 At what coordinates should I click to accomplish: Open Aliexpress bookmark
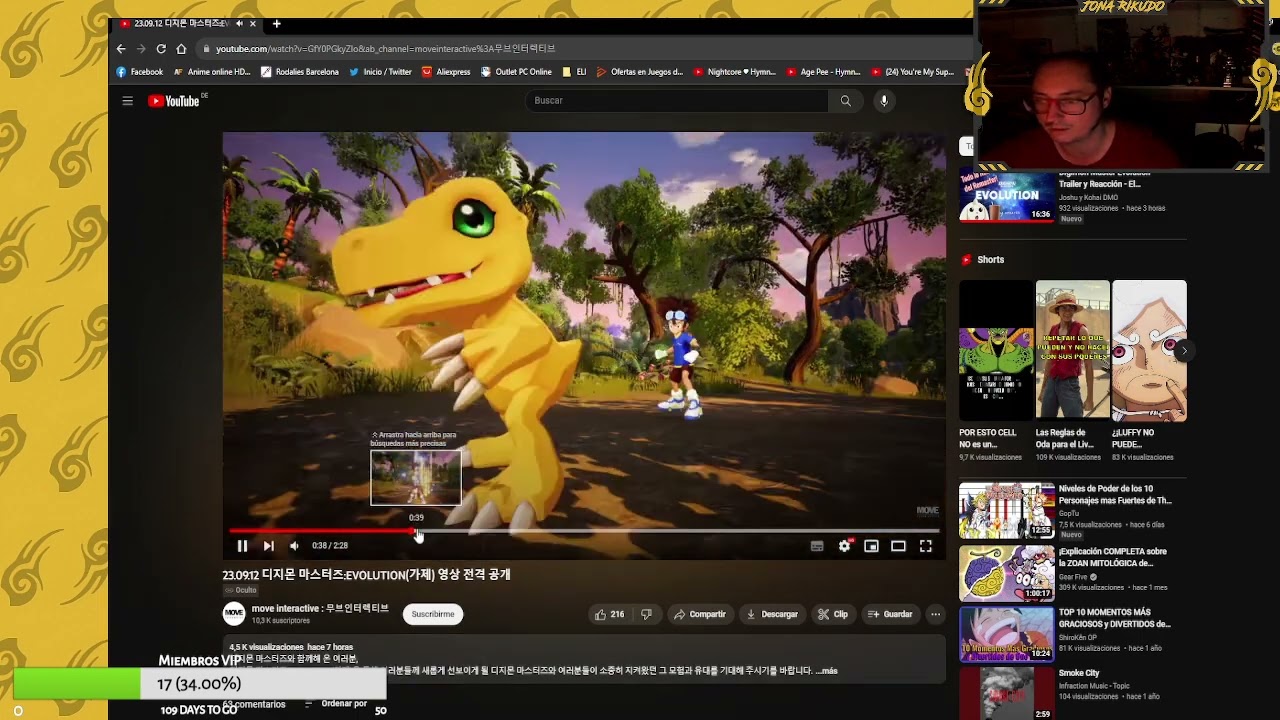click(x=446, y=72)
